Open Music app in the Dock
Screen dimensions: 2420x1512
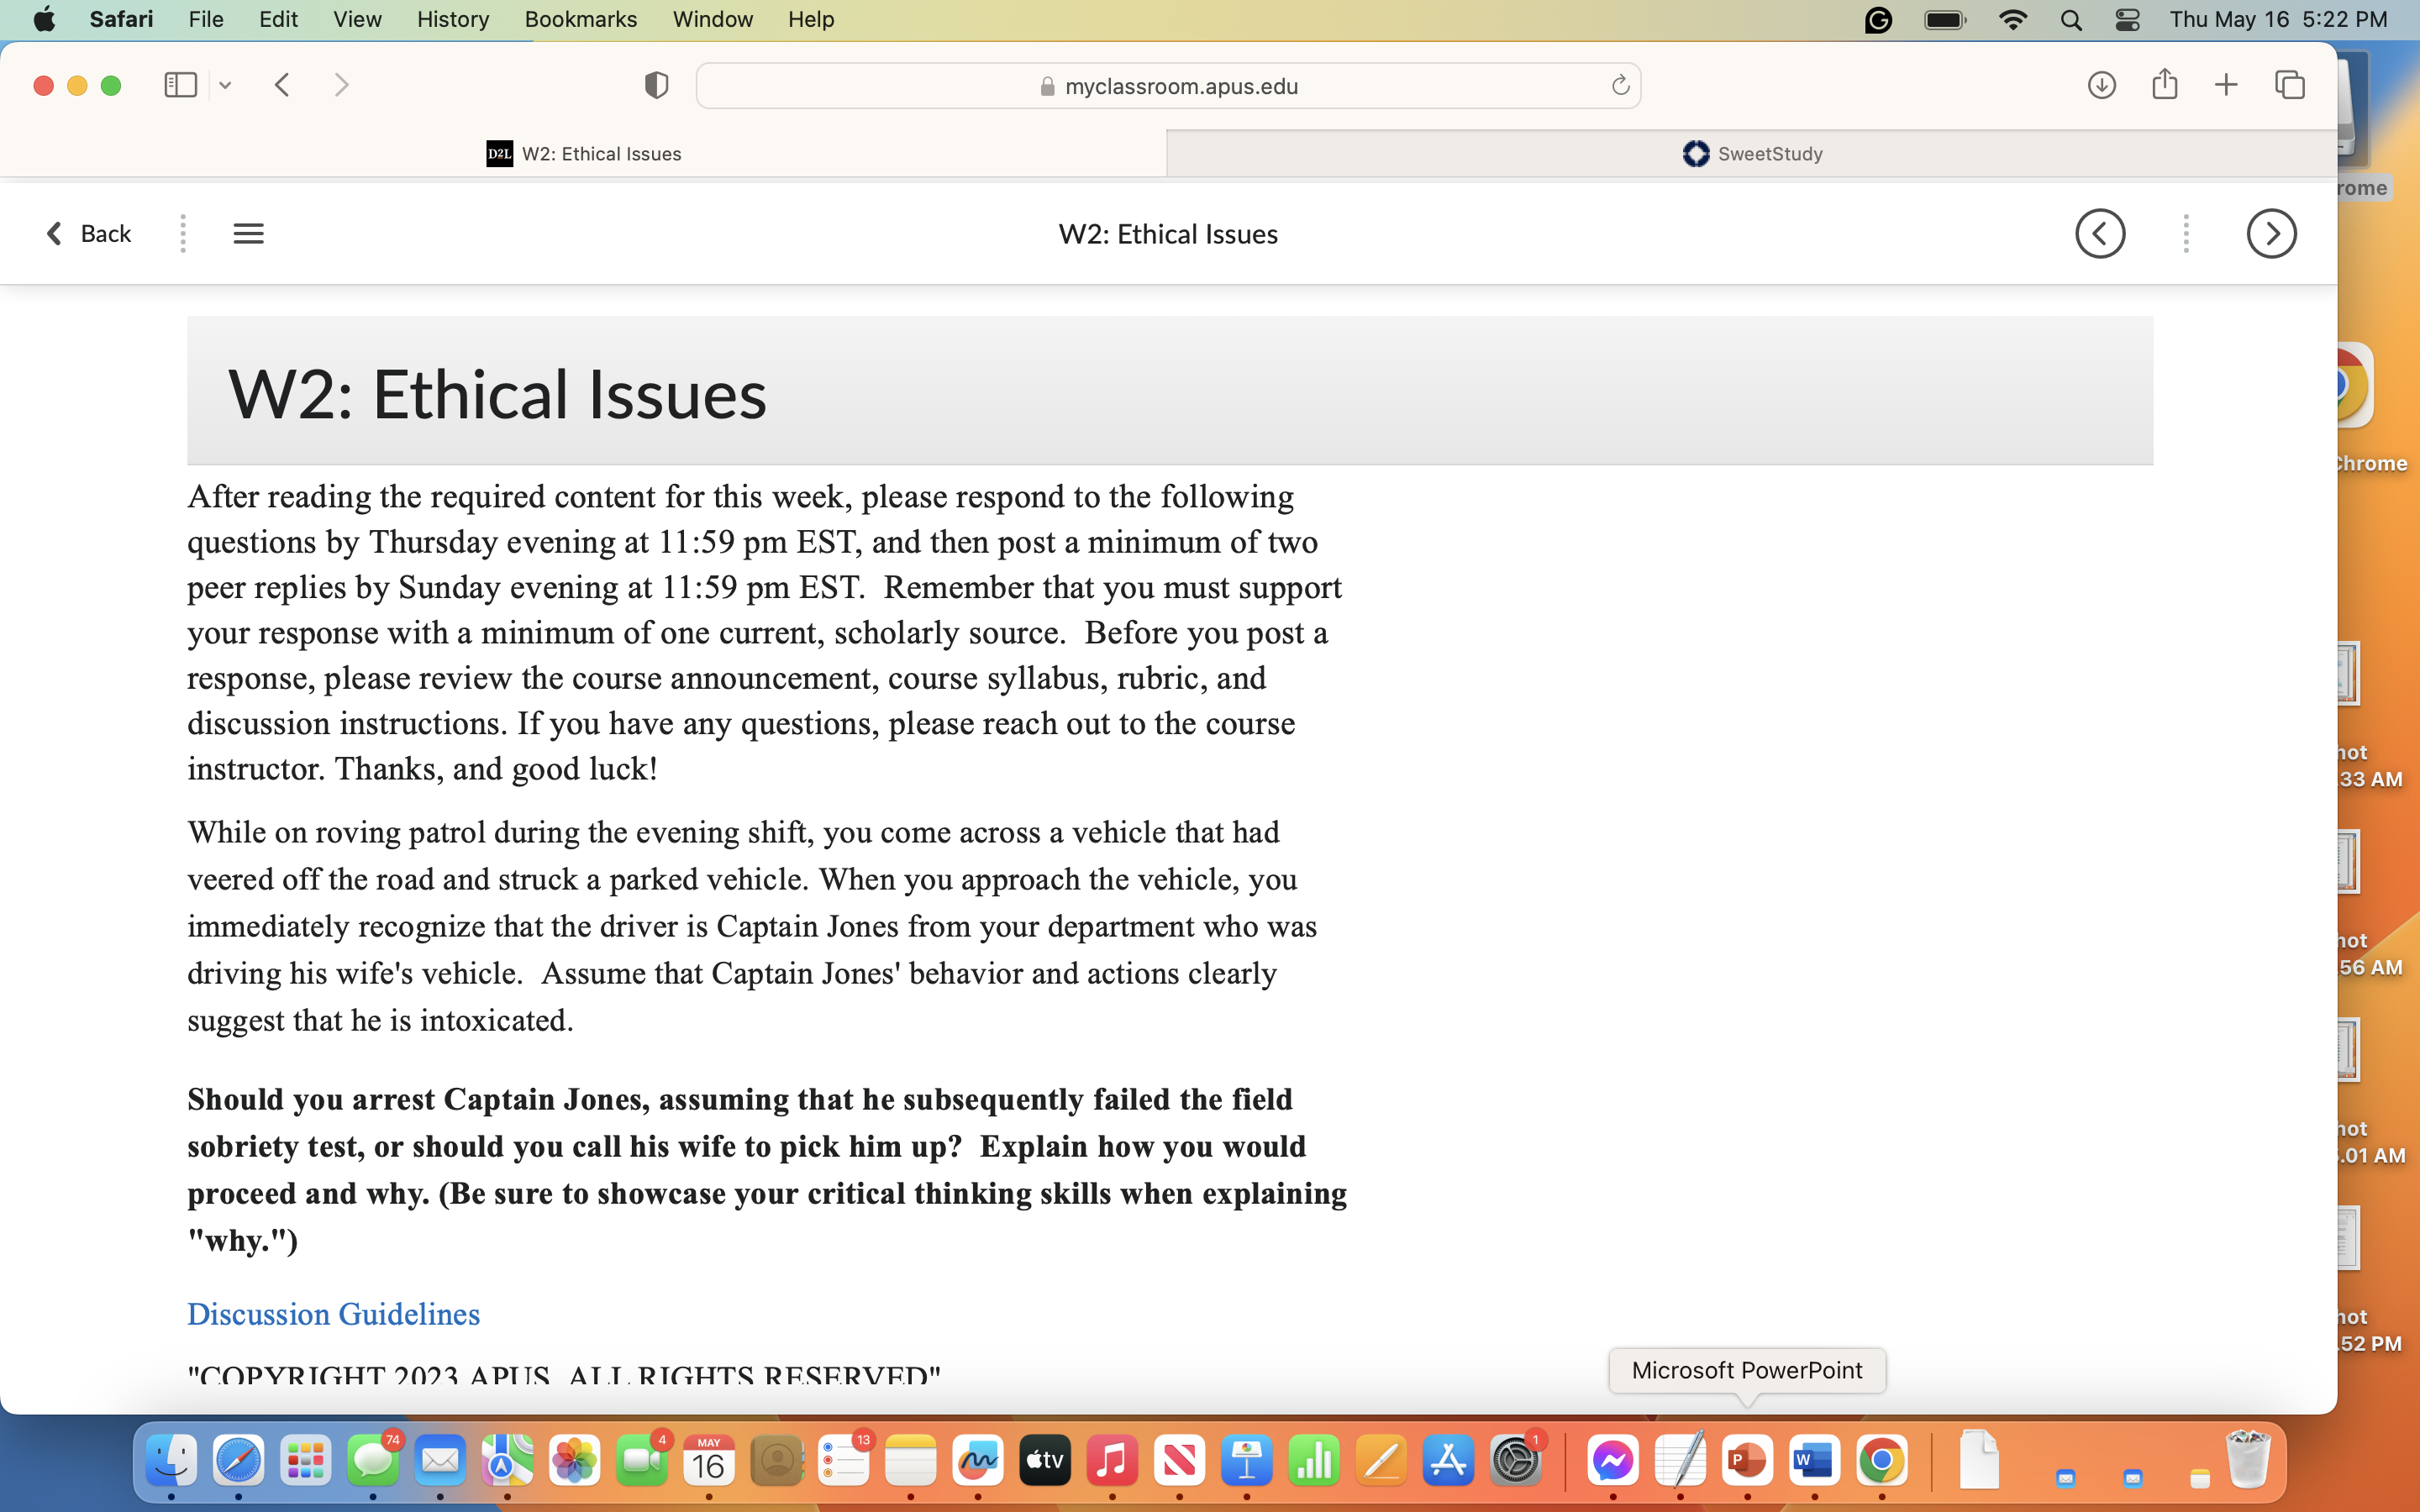click(1112, 1461)
